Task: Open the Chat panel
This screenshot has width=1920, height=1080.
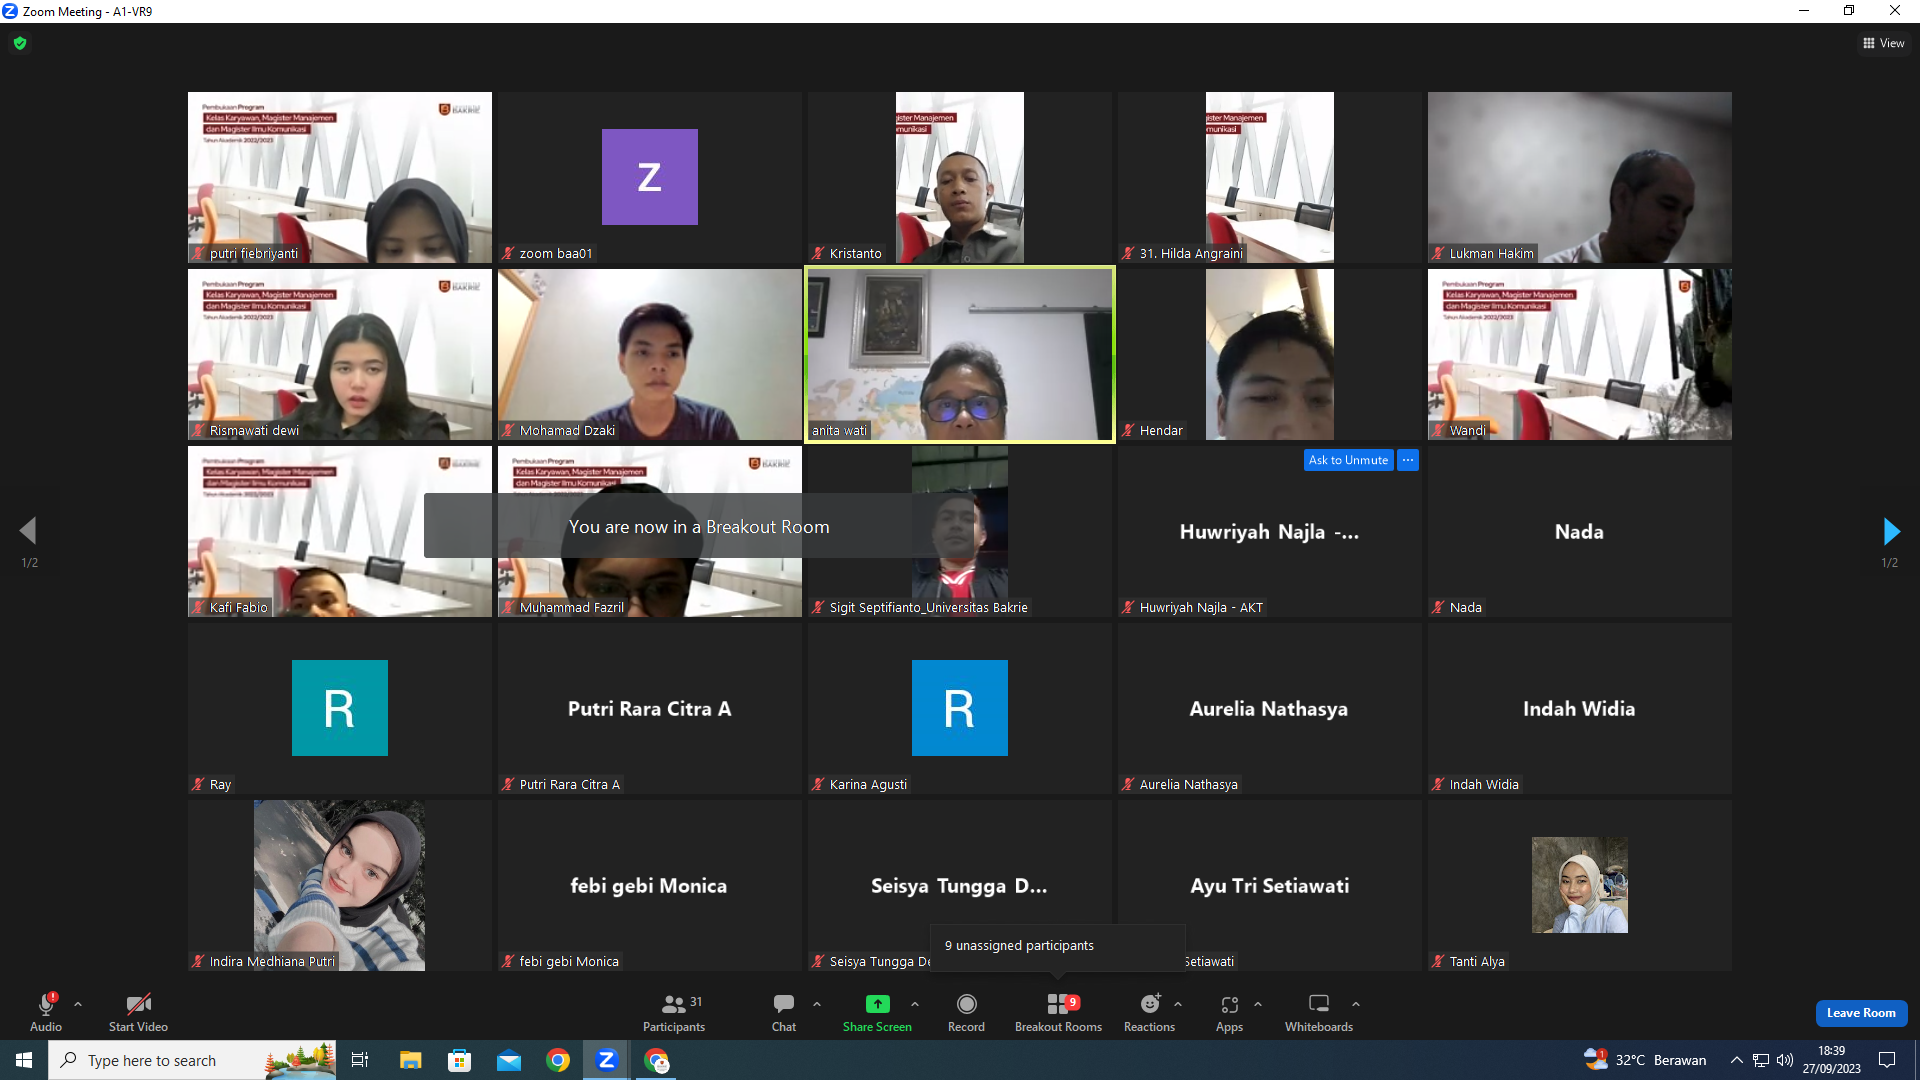Action: coord(784,1011)
